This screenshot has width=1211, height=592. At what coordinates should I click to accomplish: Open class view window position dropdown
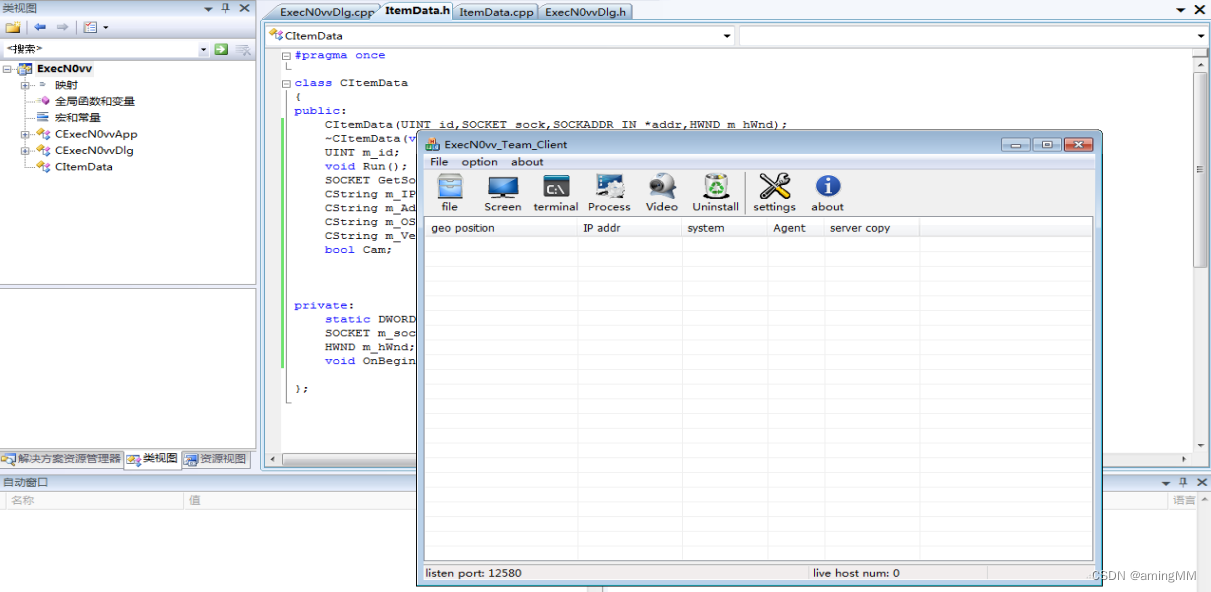coord(208,8)
